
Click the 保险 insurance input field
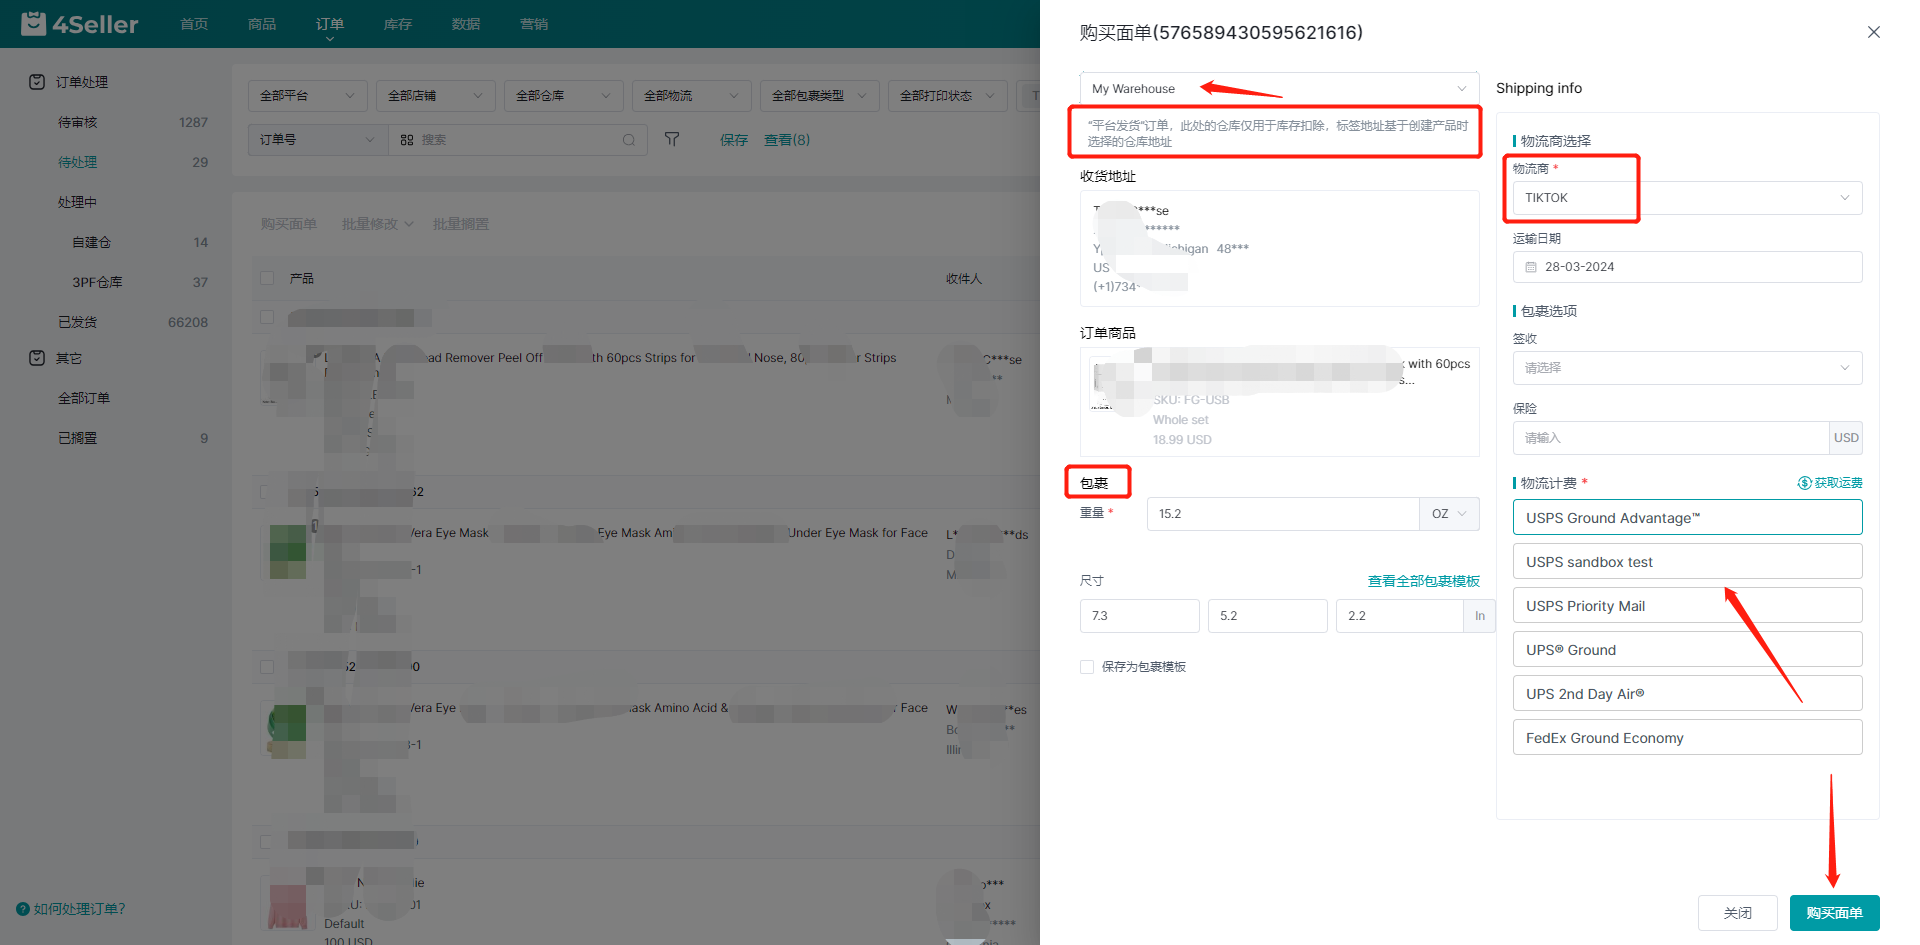[1671, 438]
